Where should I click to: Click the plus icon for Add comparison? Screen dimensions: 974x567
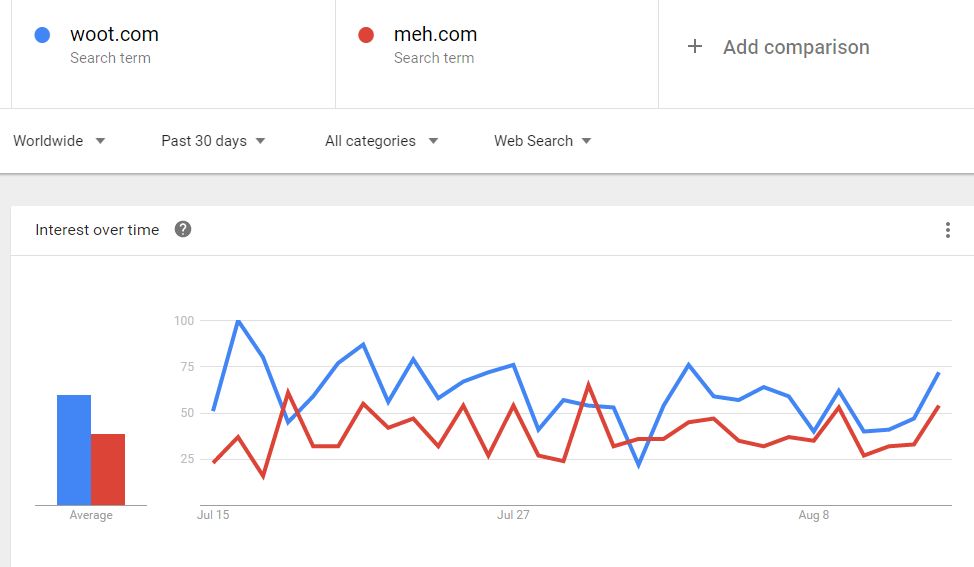(x=695, y=46)
